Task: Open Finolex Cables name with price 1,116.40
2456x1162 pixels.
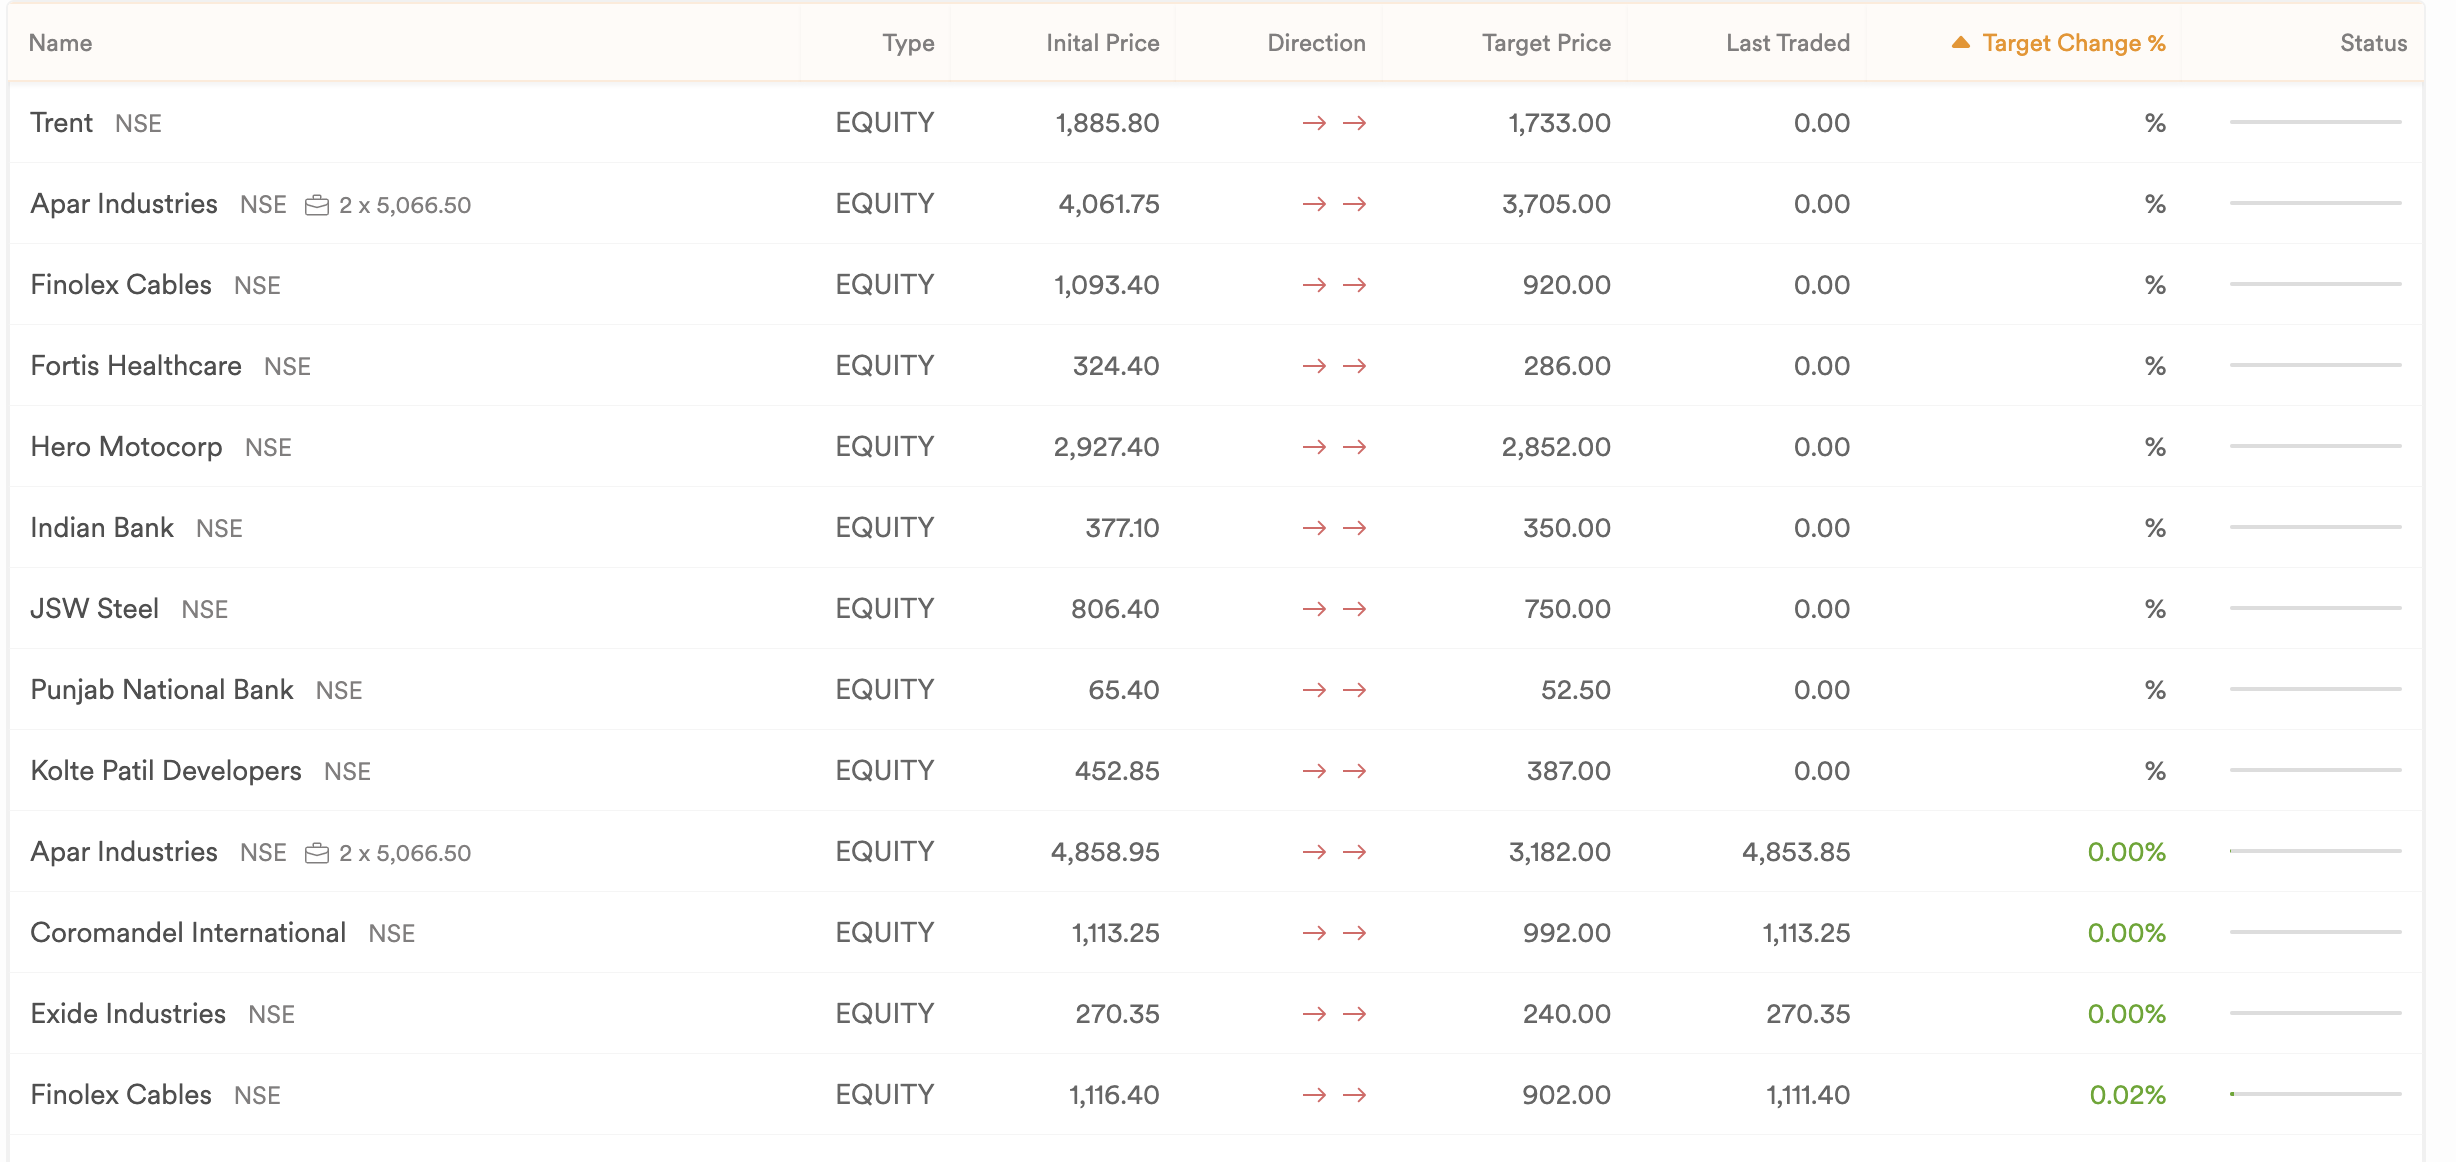Action: pyautogui.click(x=121, y=1095)
